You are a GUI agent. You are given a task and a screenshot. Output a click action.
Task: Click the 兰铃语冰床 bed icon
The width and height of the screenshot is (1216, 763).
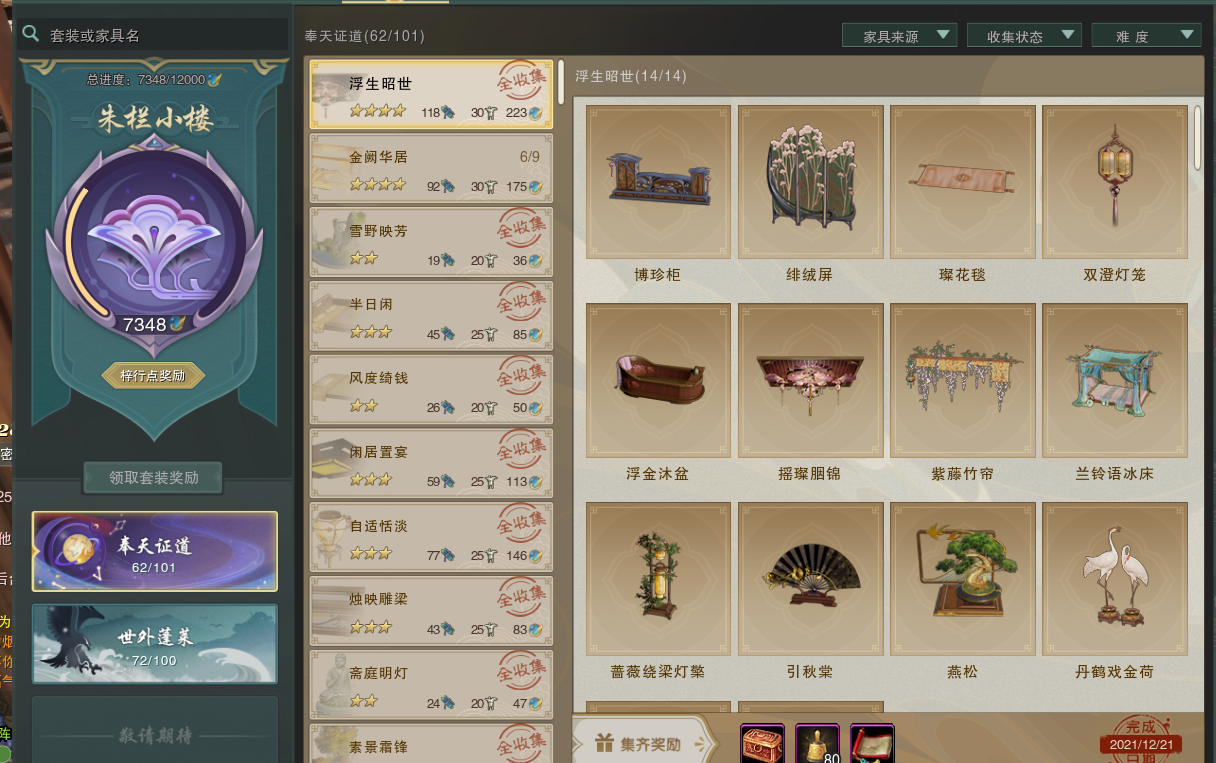pyautogui.click(x=1114, y=380)
